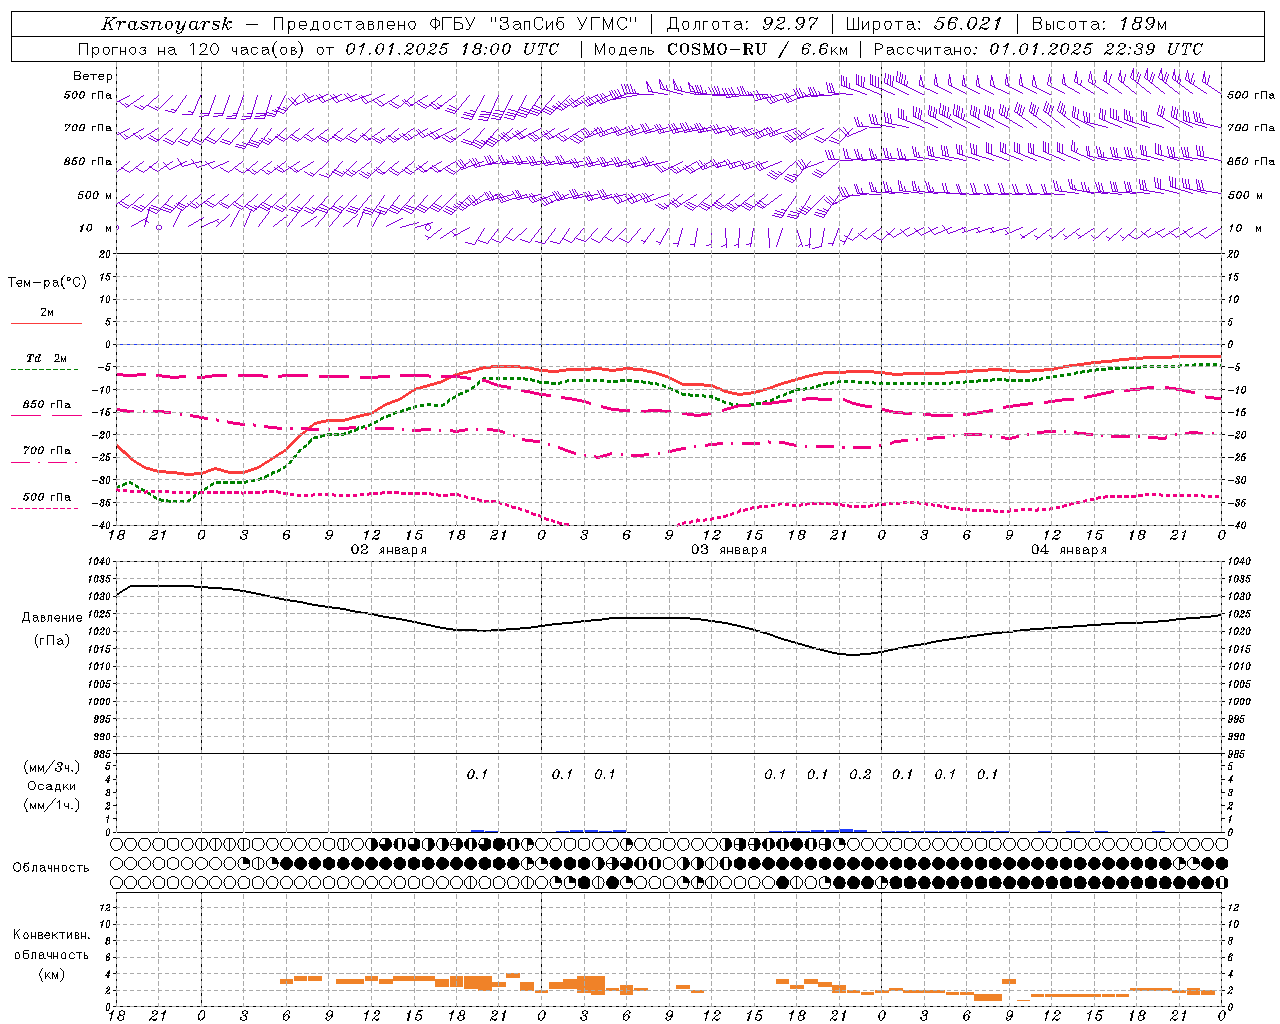Click the 'Широта: 56.021' header field
This screenshot has height=1024, width=1280.
(x=923, y=24)
